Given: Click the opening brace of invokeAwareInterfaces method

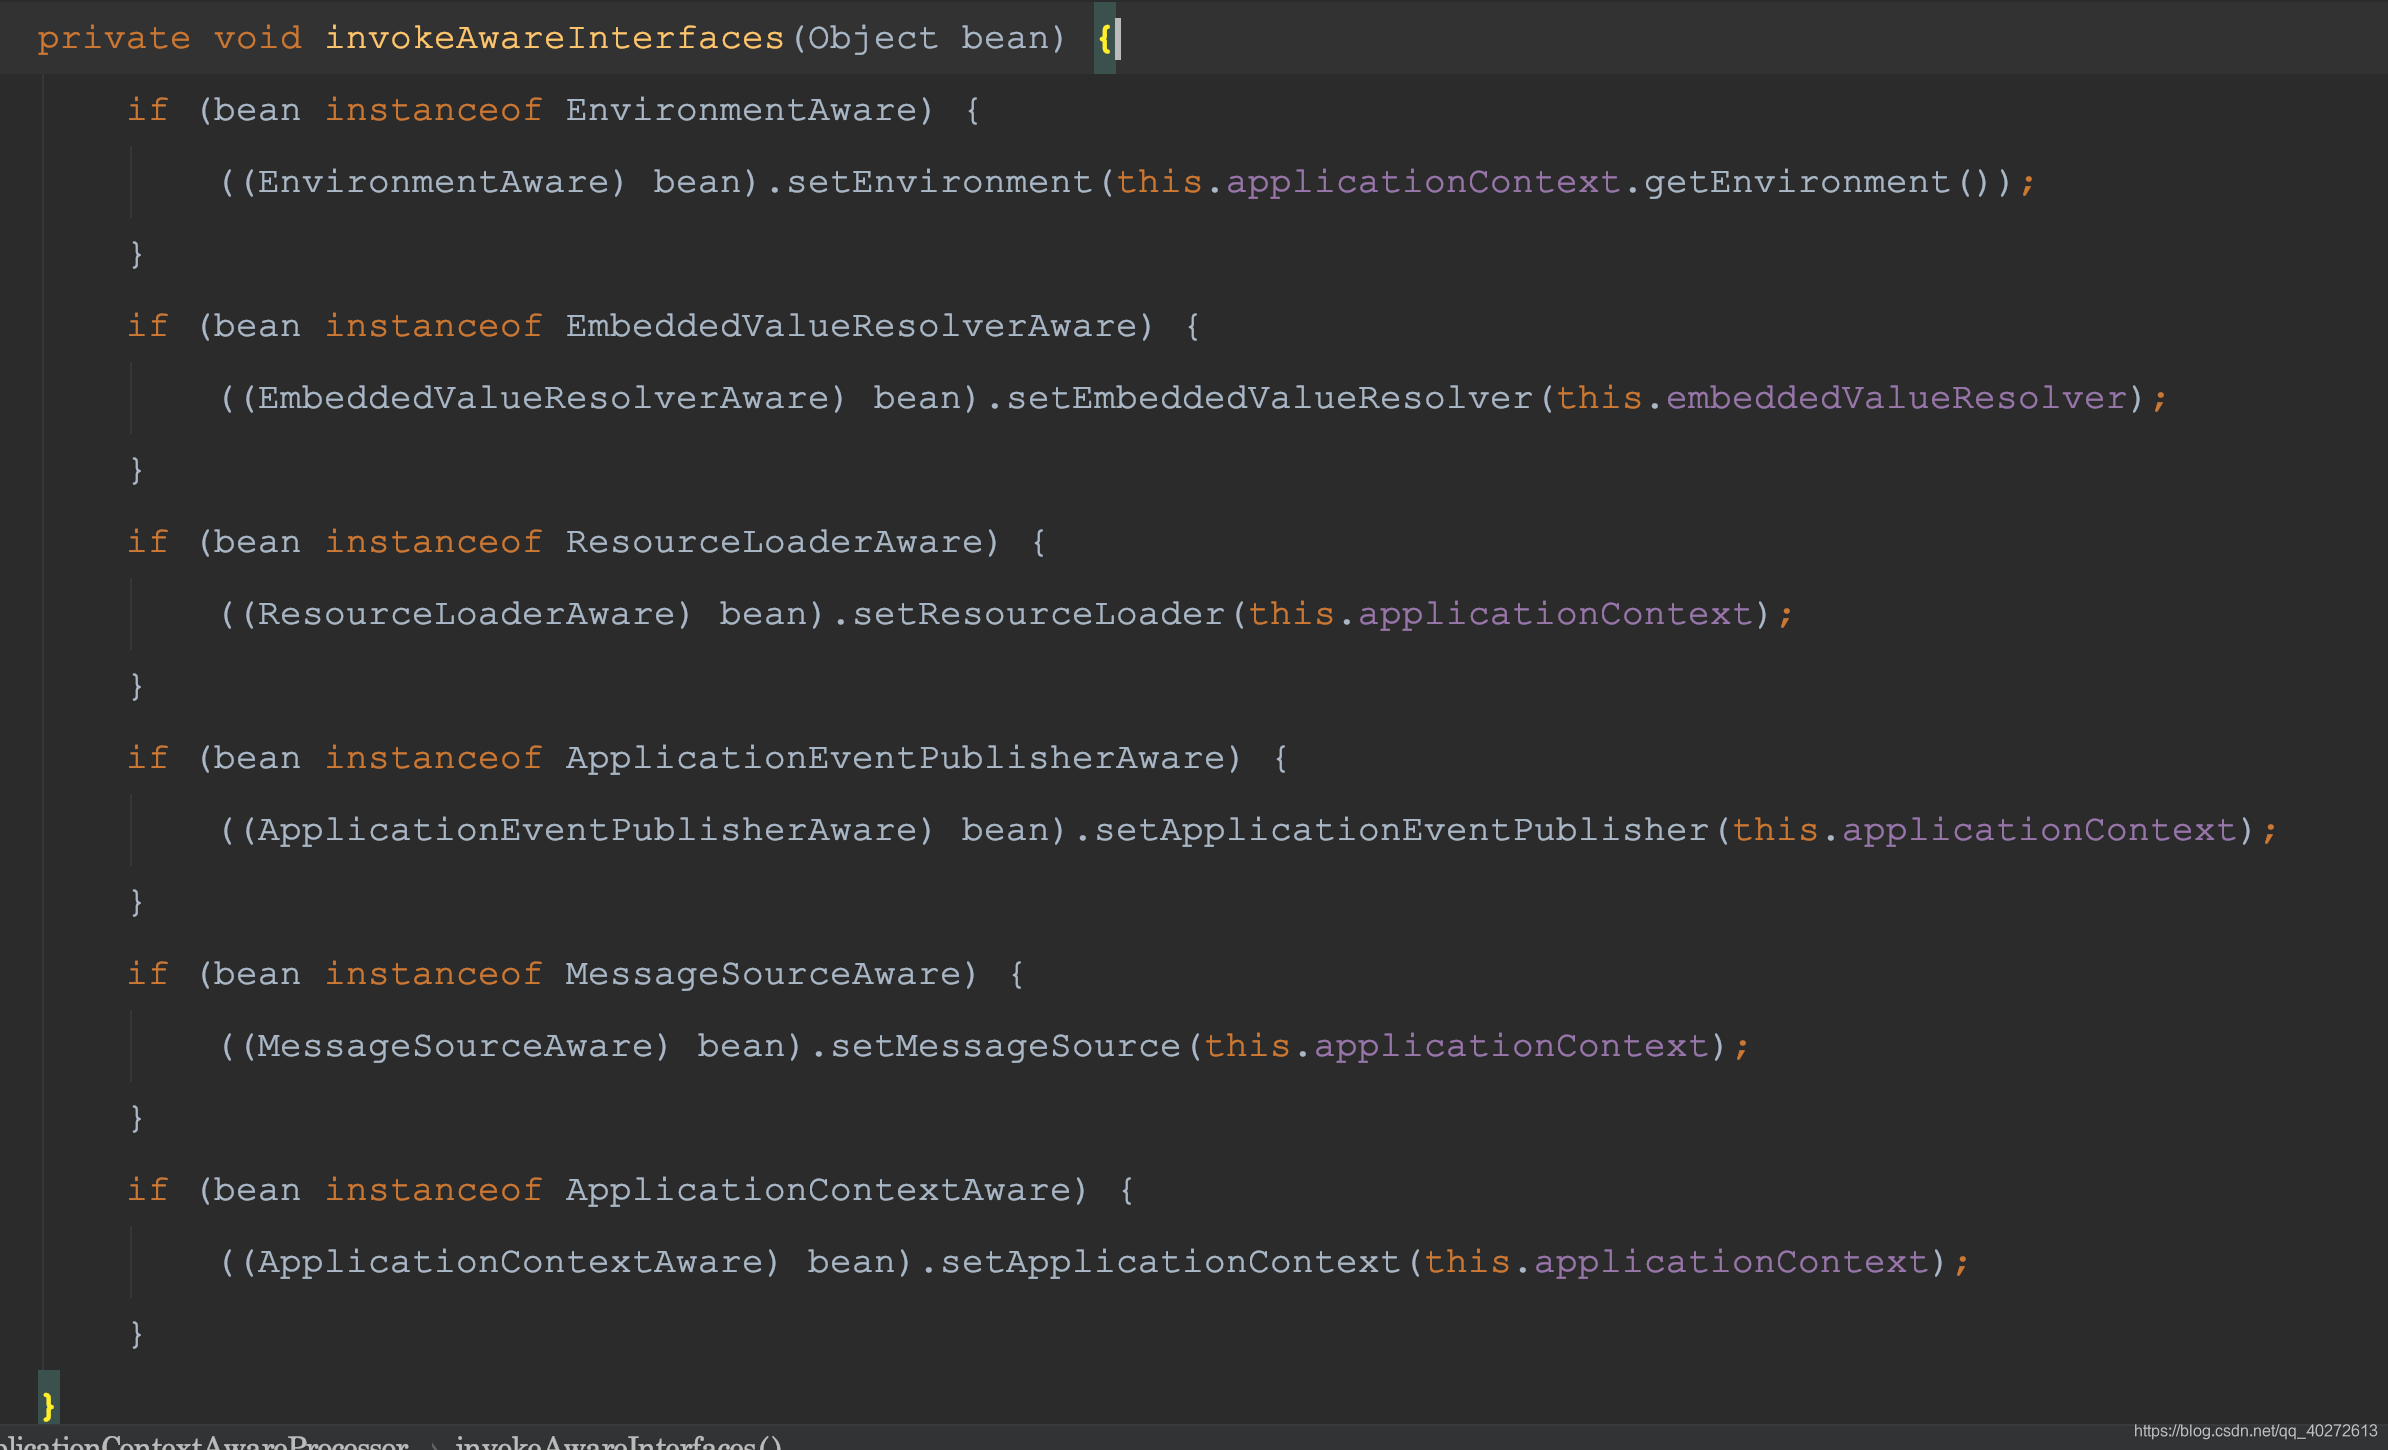Looking at the screenshot, I should (1105, 39).
